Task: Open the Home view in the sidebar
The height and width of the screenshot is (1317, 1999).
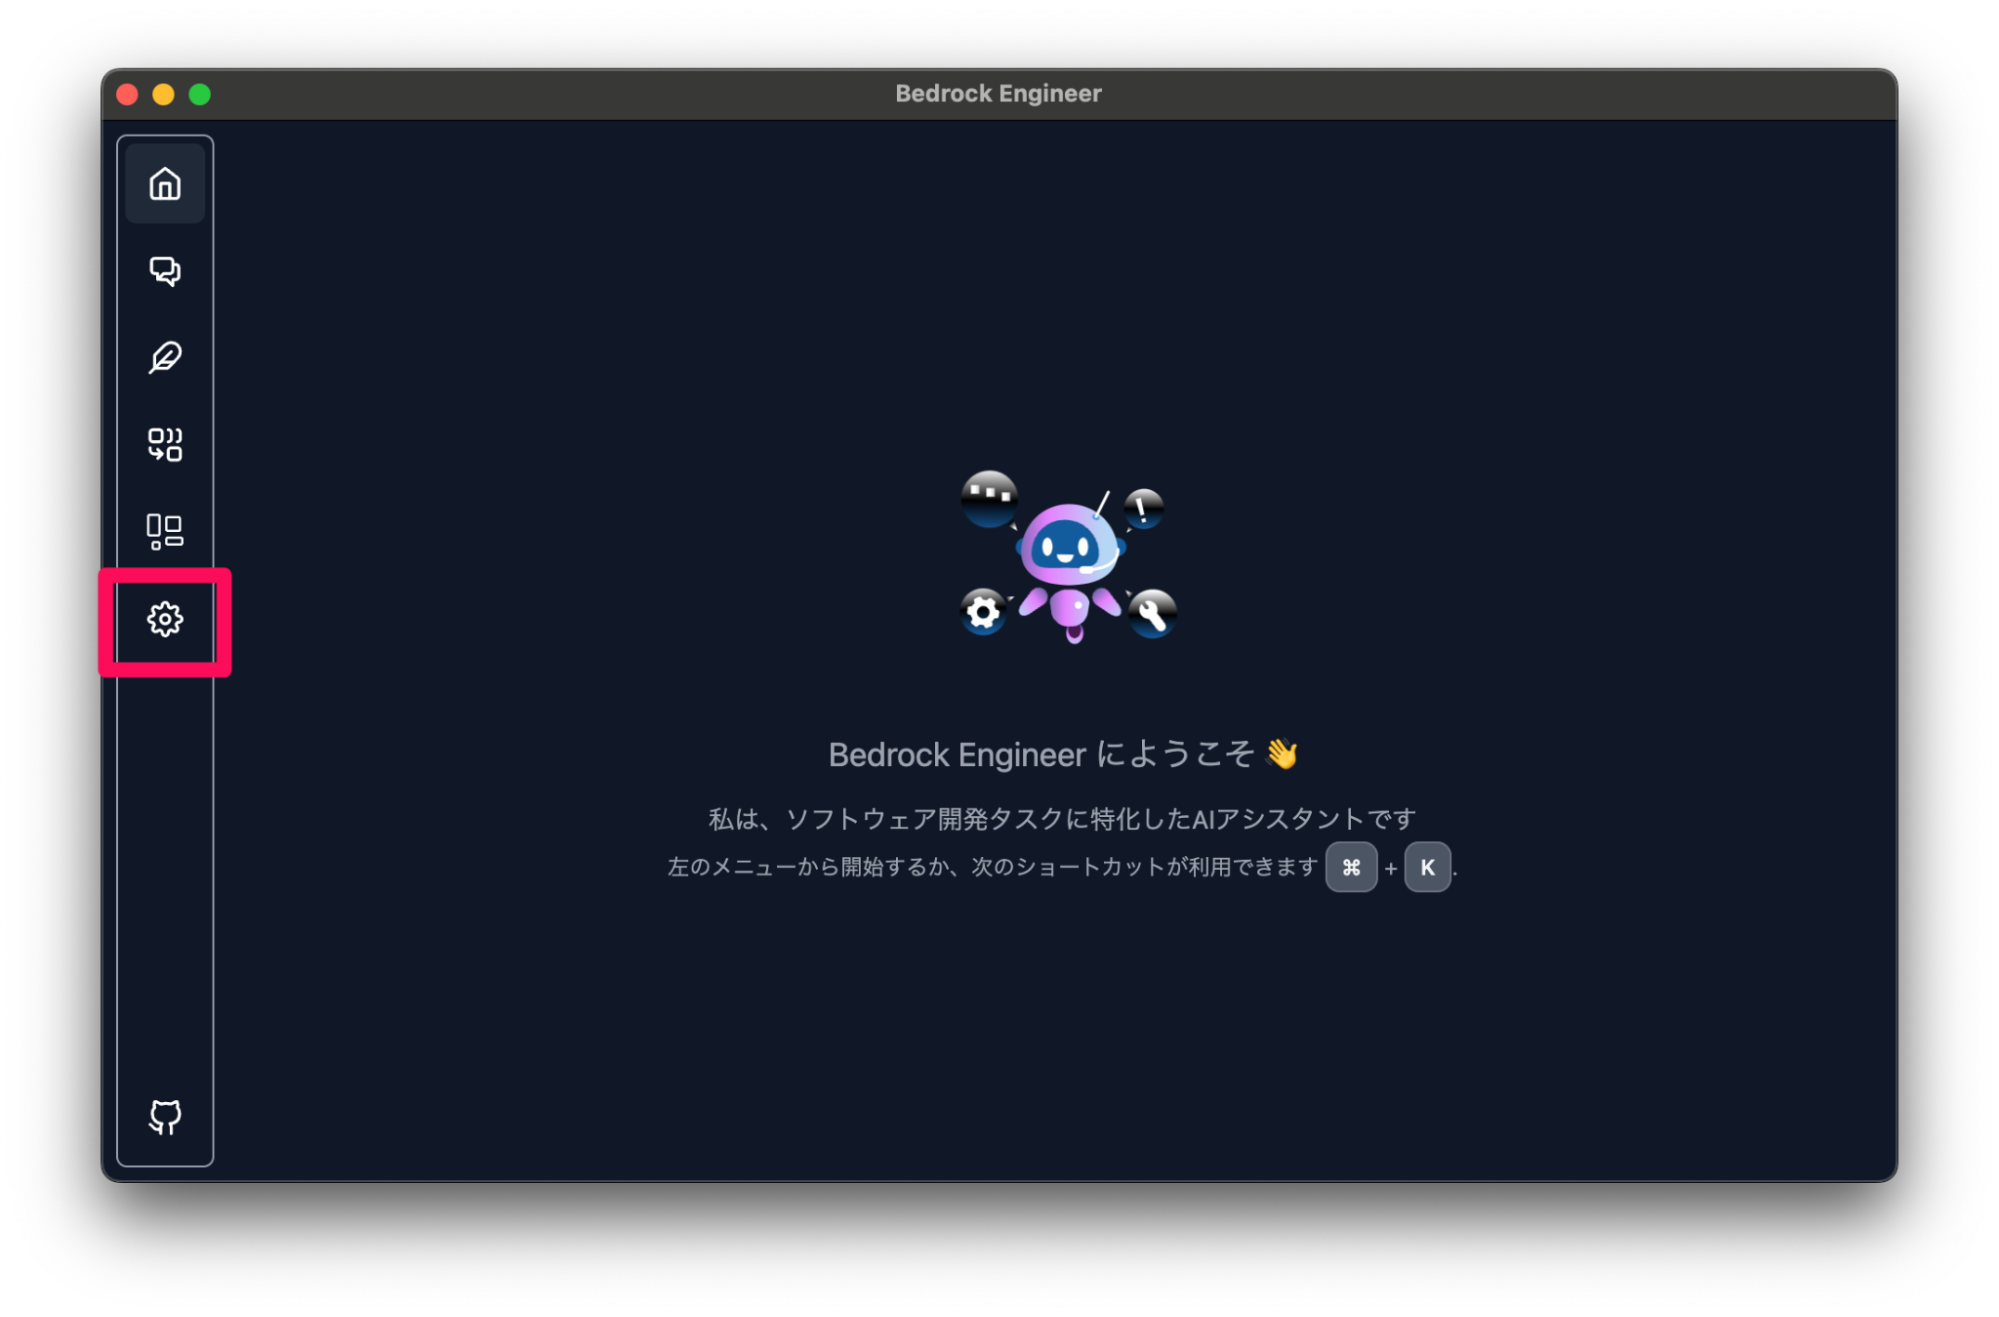Action: point(165,183)
